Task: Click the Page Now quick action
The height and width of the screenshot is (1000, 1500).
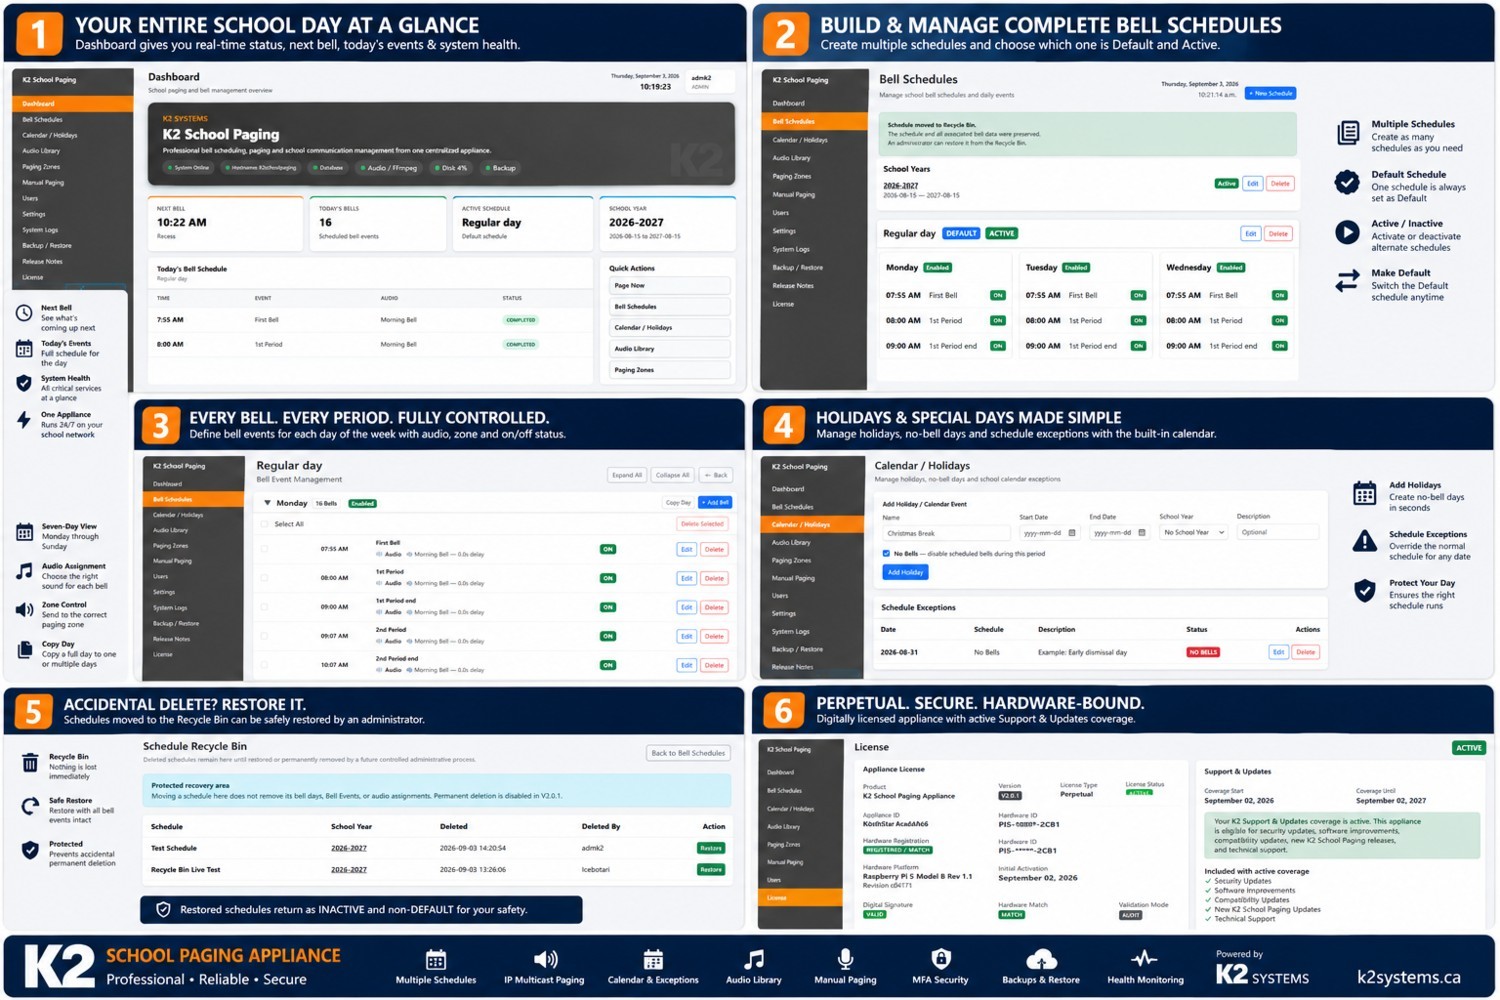Action: [x=669, y=286]
